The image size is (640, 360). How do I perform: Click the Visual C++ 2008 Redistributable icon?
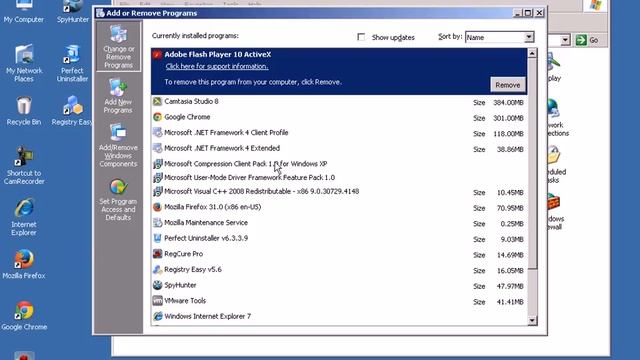[x=158, y=191]
